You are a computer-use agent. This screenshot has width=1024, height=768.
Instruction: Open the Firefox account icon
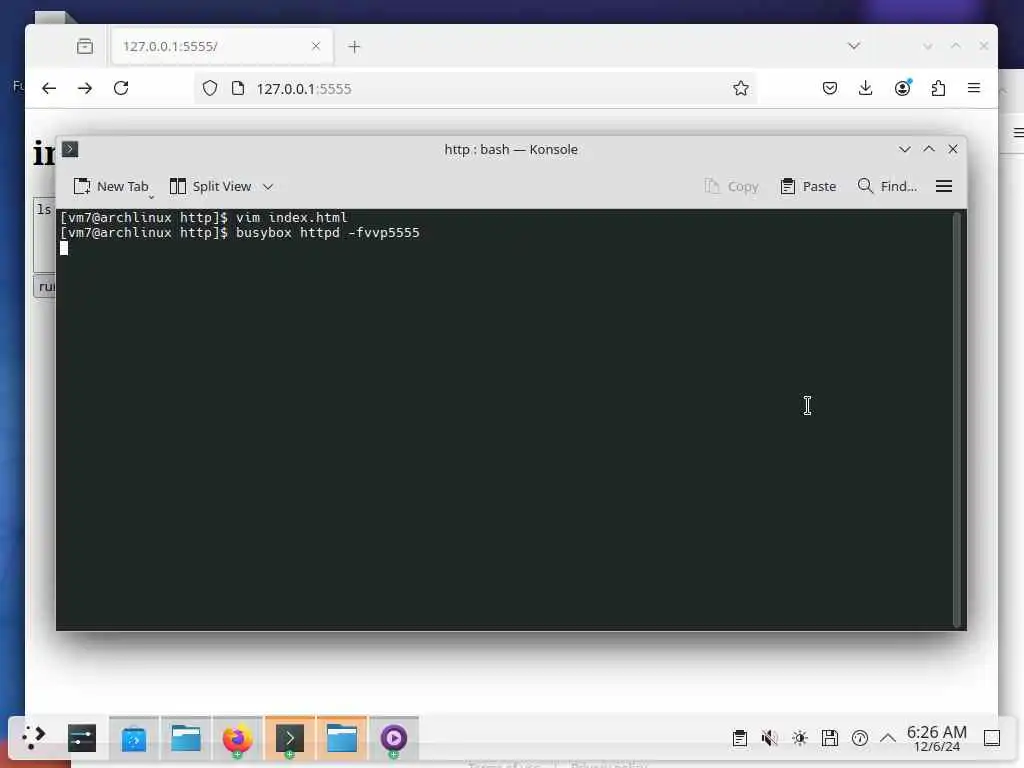click(903, 88)
